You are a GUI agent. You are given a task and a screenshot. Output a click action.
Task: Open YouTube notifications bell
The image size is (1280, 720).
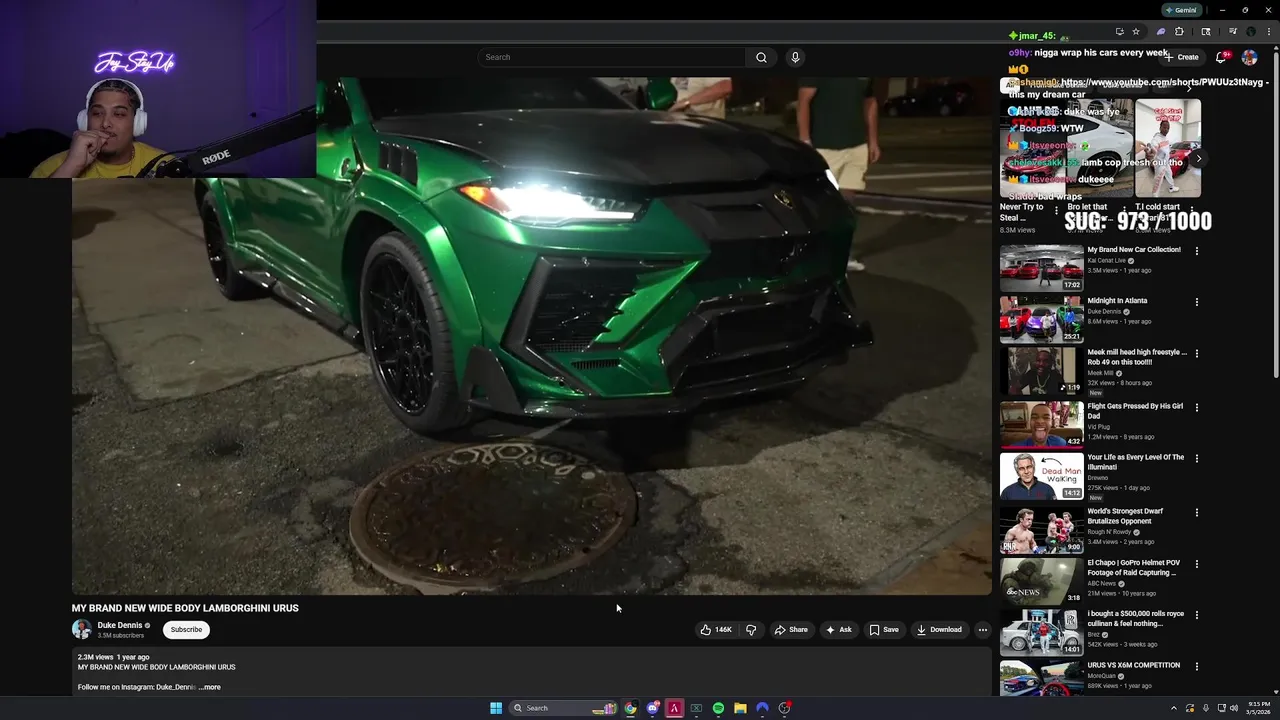coord(1221,57)
